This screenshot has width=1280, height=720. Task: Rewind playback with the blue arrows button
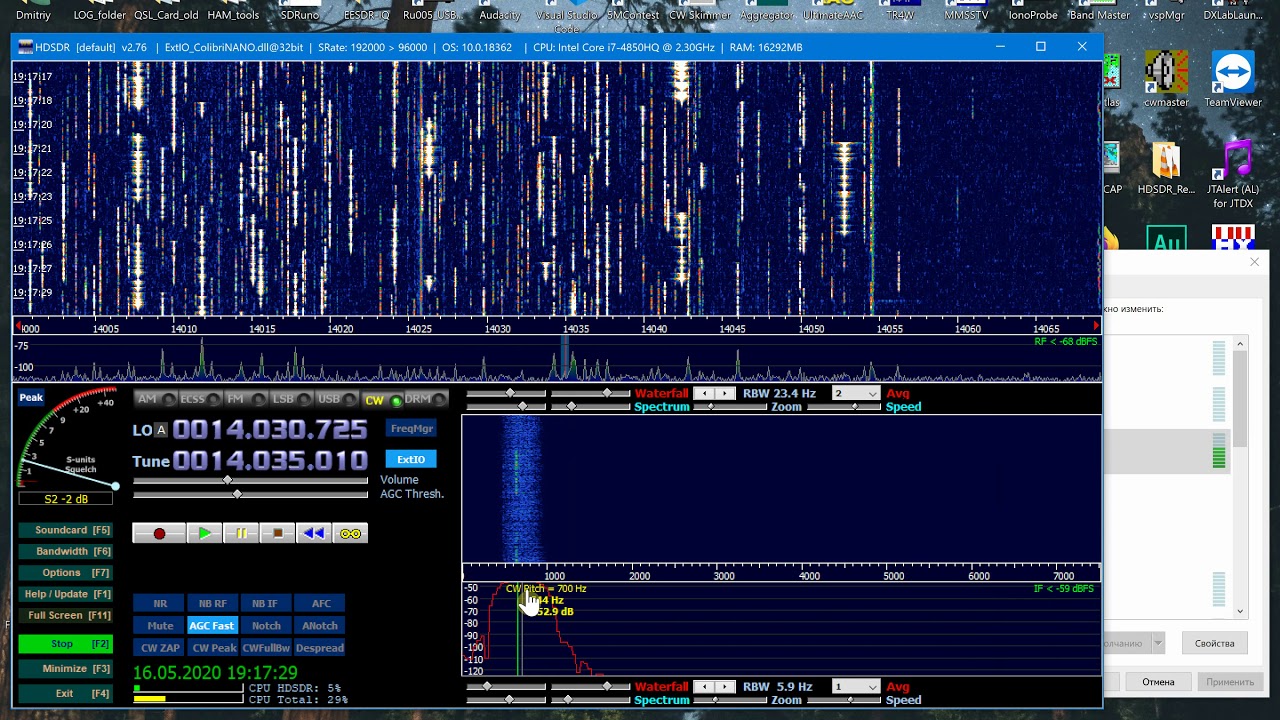click(314, 534)
